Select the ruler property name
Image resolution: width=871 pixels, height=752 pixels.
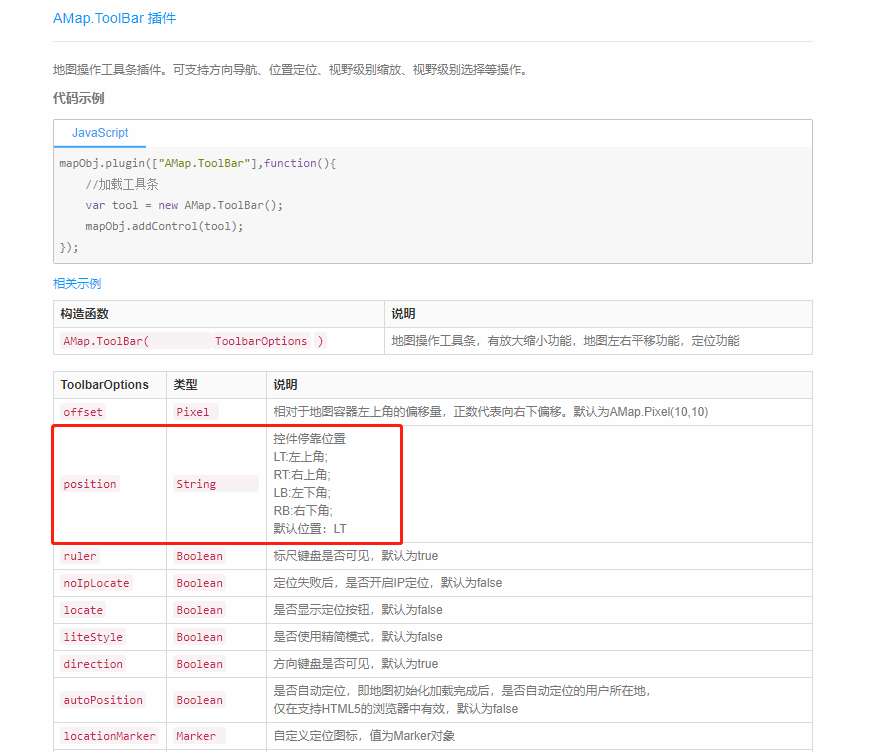80,556
